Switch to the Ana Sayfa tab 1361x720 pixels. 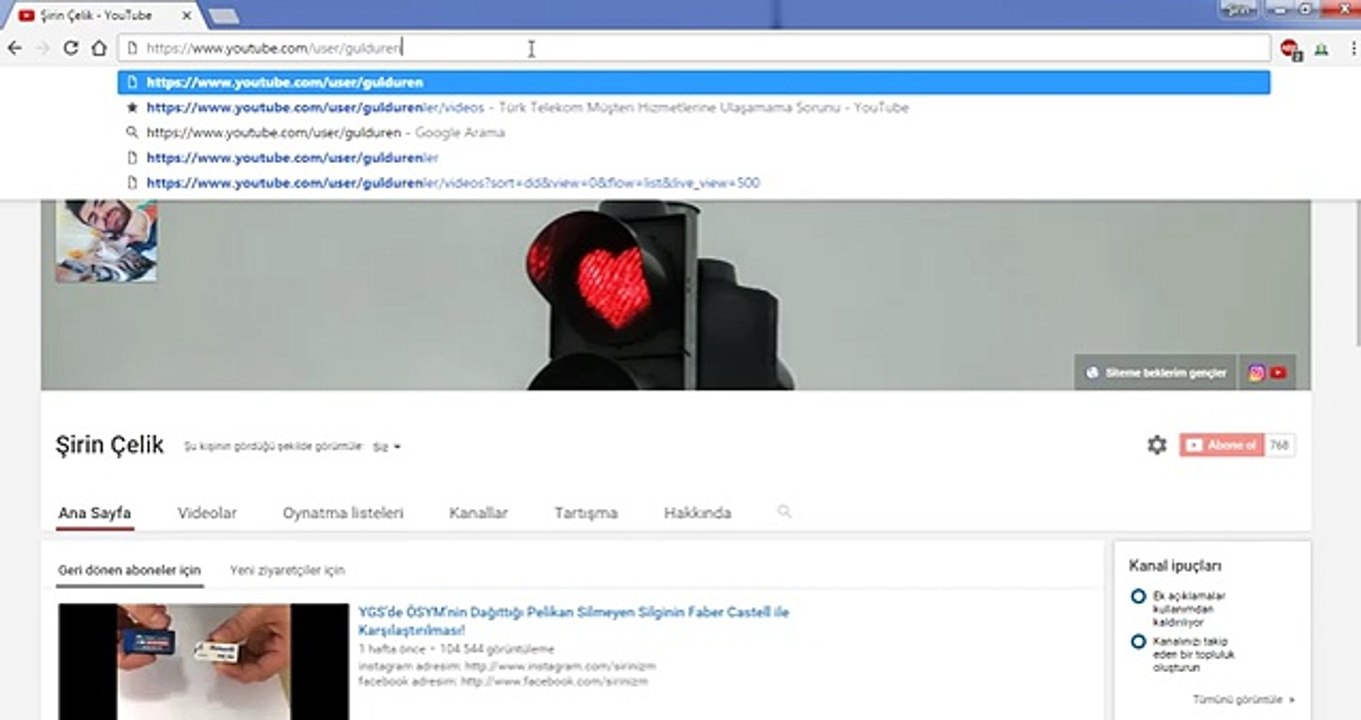coord(94,513)
